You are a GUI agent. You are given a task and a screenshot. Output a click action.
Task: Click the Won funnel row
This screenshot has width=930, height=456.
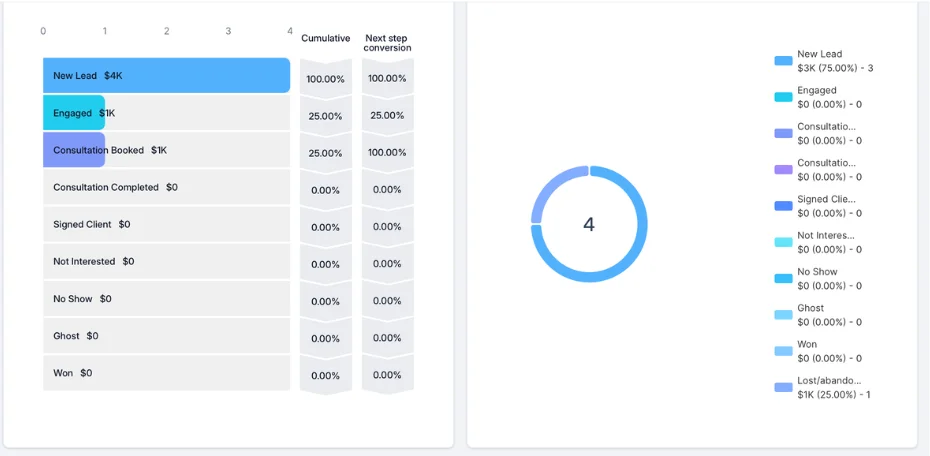(167, 373)
